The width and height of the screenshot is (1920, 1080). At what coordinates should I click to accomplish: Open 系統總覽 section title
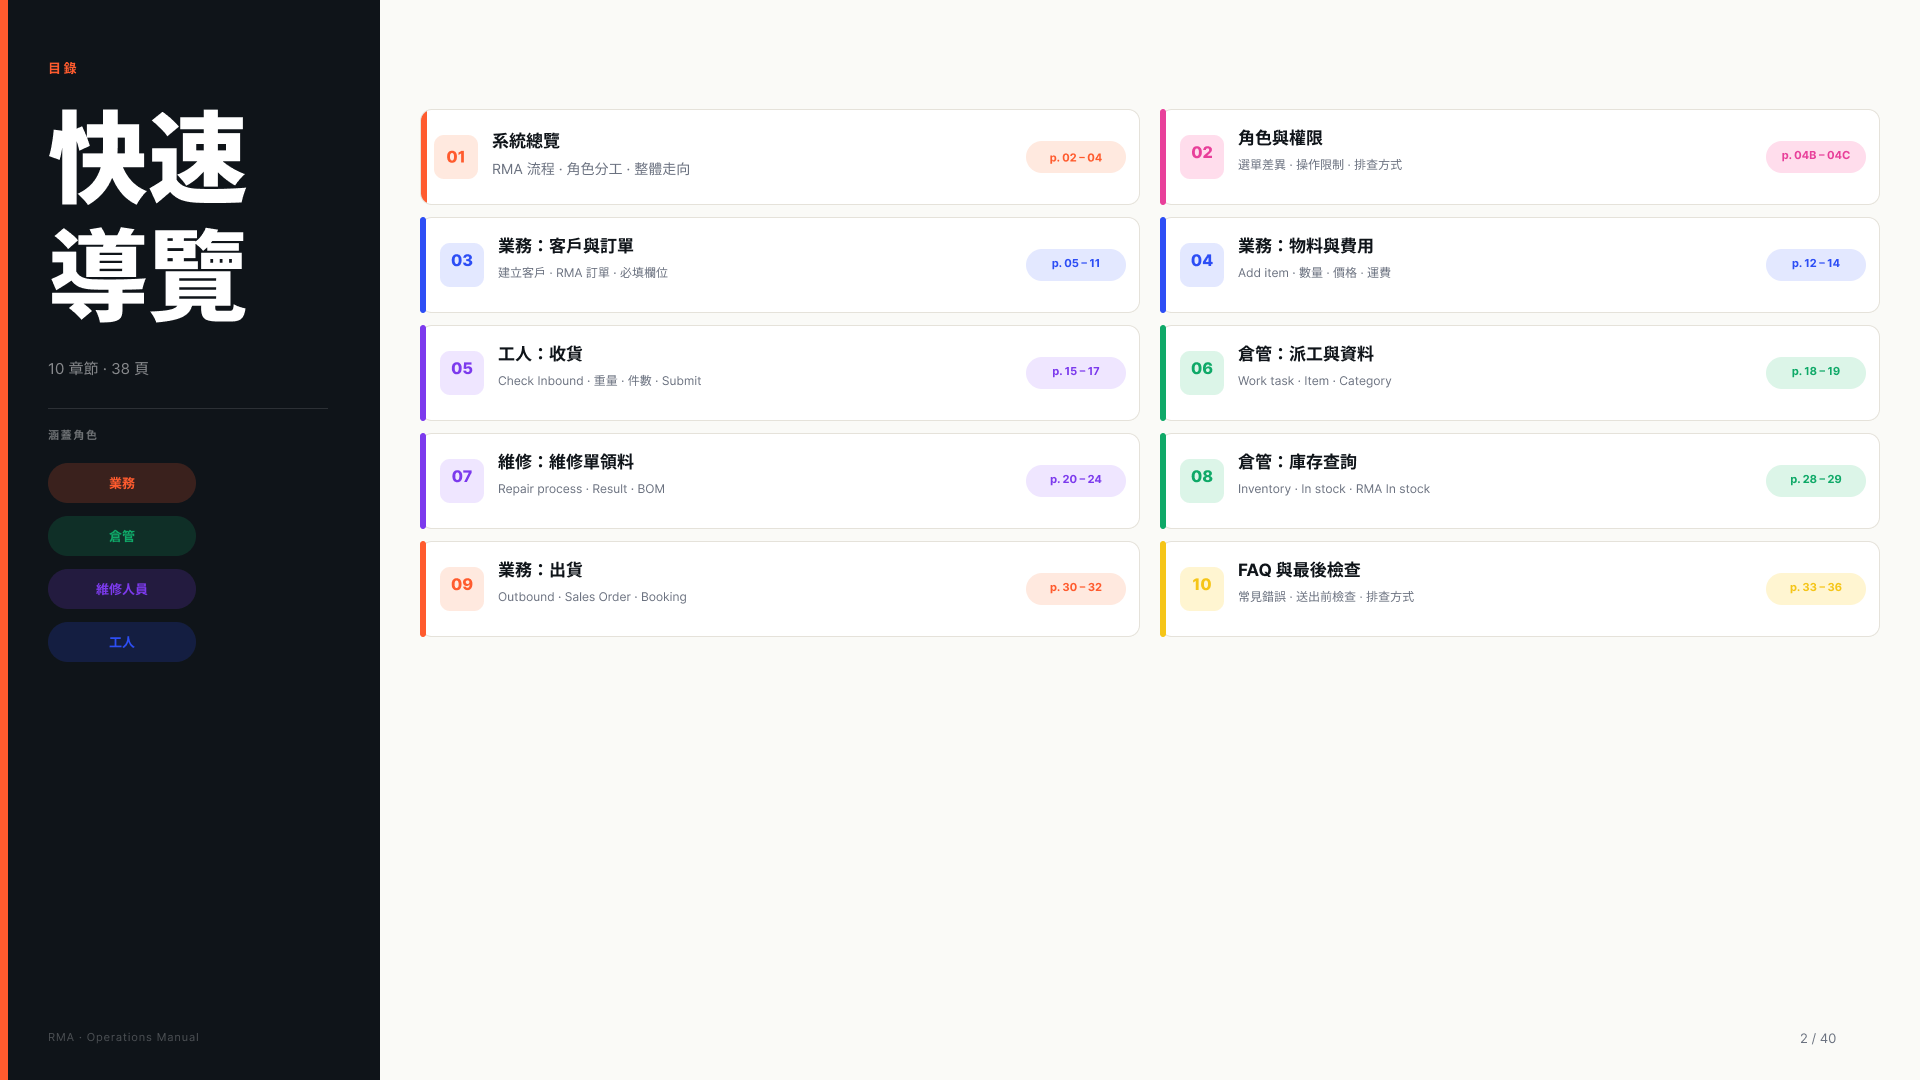click(526, 141)
